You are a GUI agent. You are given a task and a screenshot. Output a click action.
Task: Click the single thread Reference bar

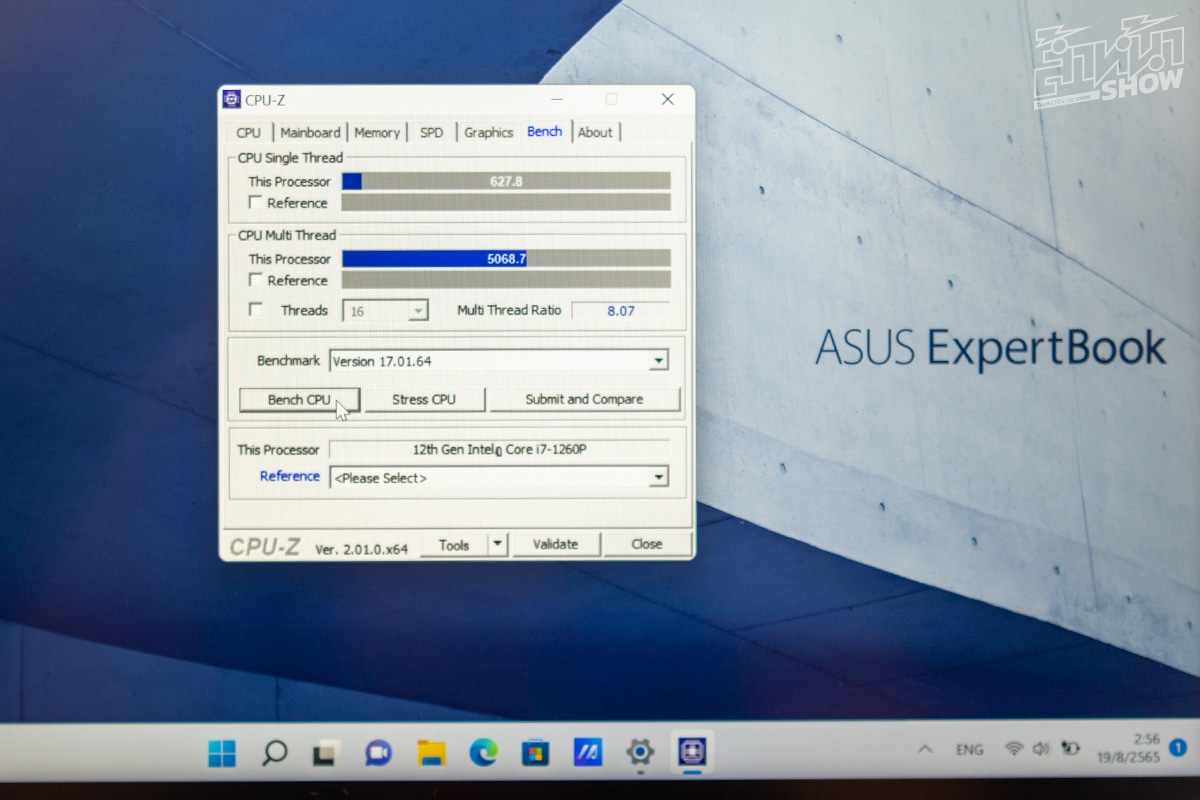[506, 202]
